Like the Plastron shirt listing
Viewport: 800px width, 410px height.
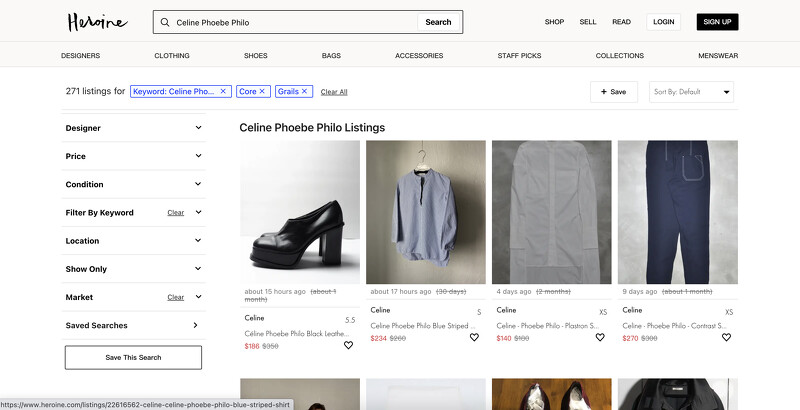pos(600,338)
